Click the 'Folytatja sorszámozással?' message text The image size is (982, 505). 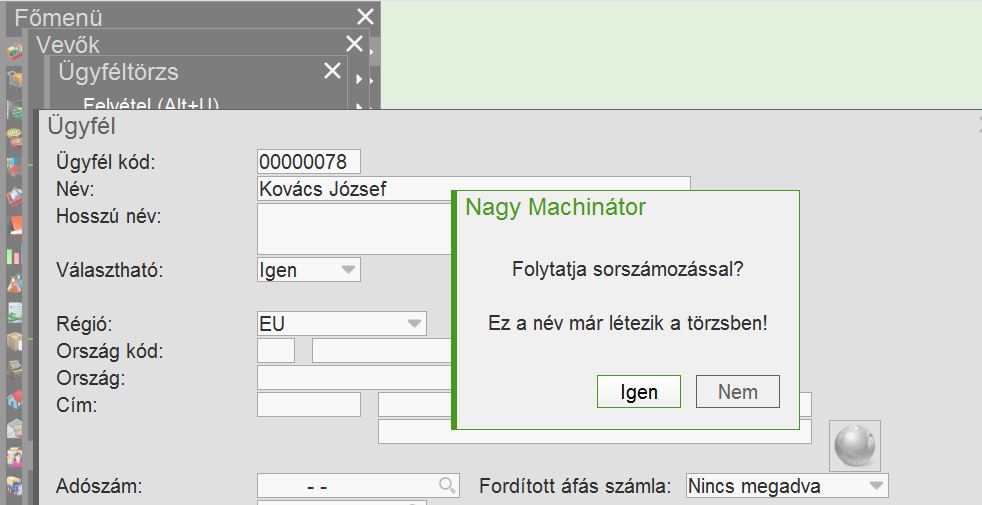628,270
